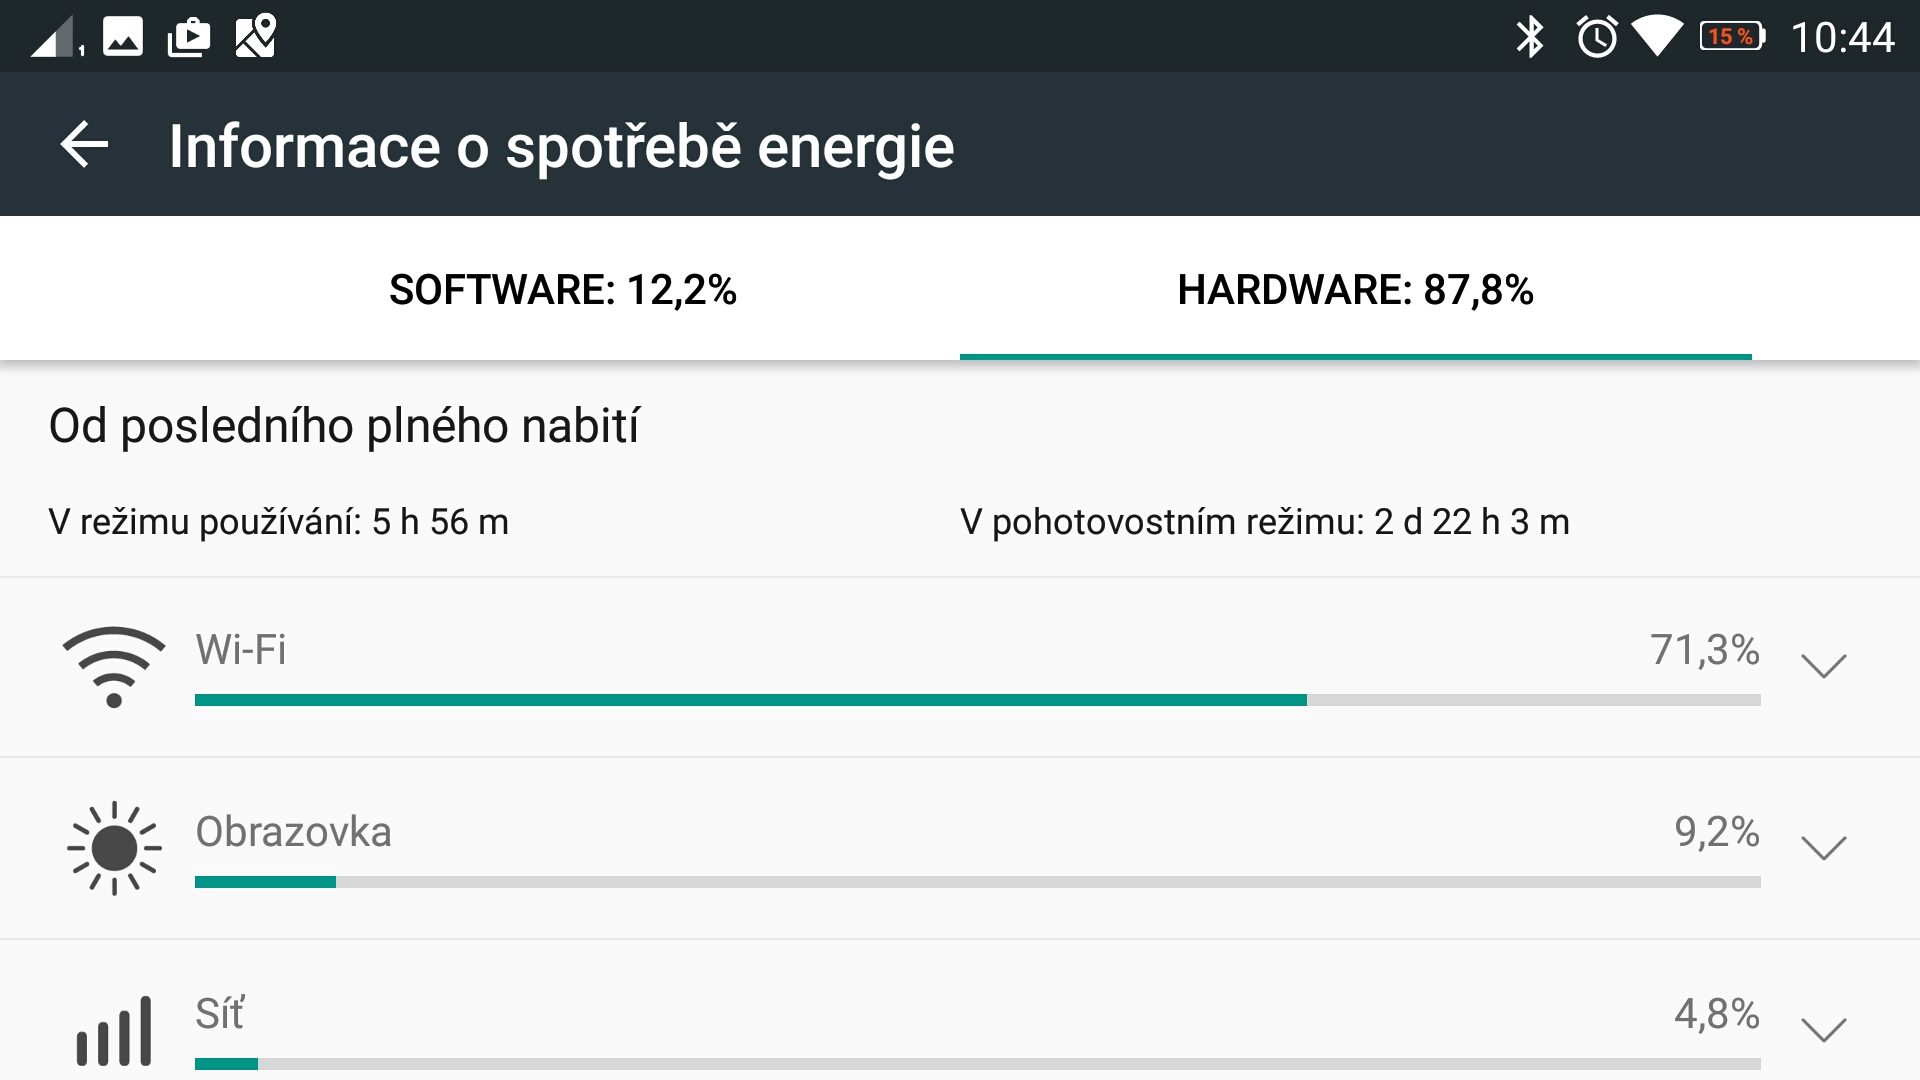Select the HARDWARE: 87,8% tab
The image size is (1920, 1080).
coord(1355,290)
